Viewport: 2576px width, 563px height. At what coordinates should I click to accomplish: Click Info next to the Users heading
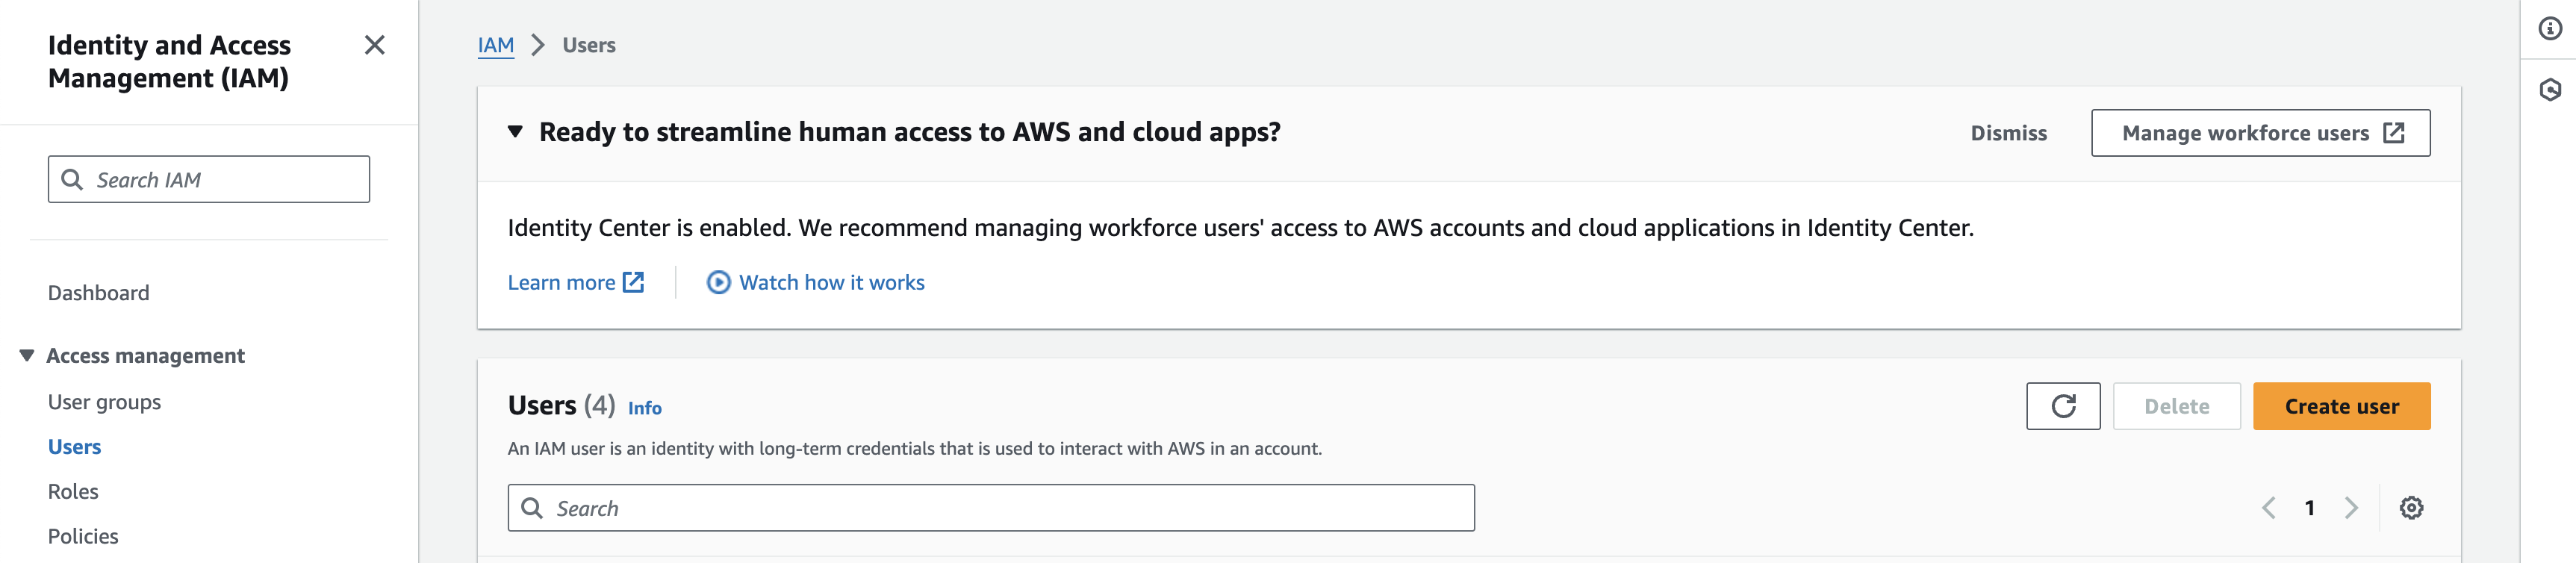(644, 408)
